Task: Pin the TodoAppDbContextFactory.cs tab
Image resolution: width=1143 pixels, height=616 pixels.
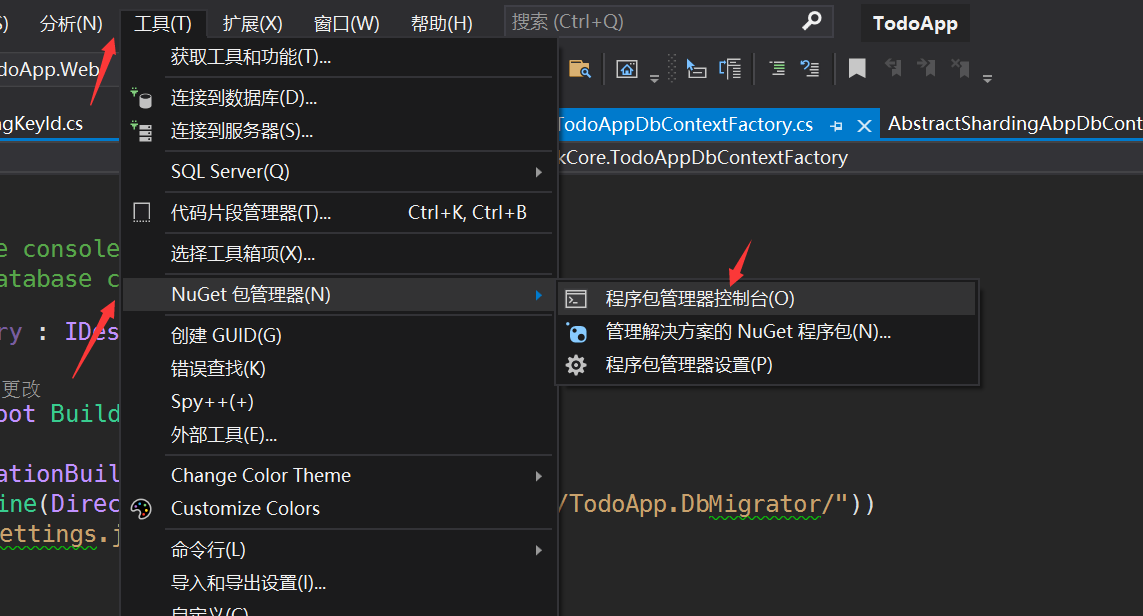Action: point(836,126)
